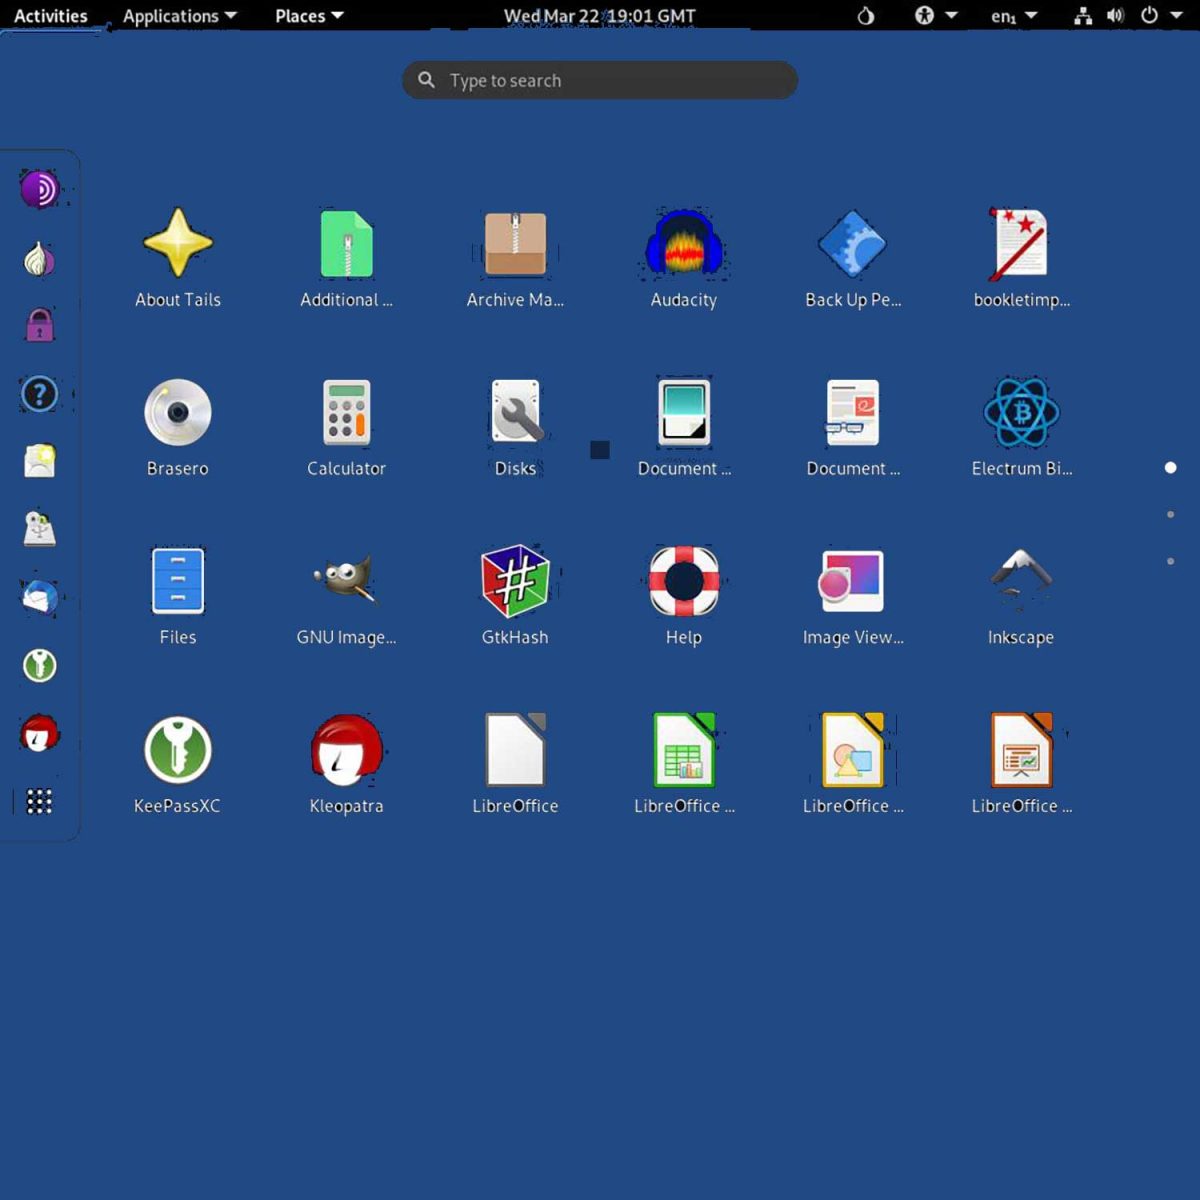1200x1200 pixels.
Task: Open the Disks utility
Action: click(x=515, y=413)
